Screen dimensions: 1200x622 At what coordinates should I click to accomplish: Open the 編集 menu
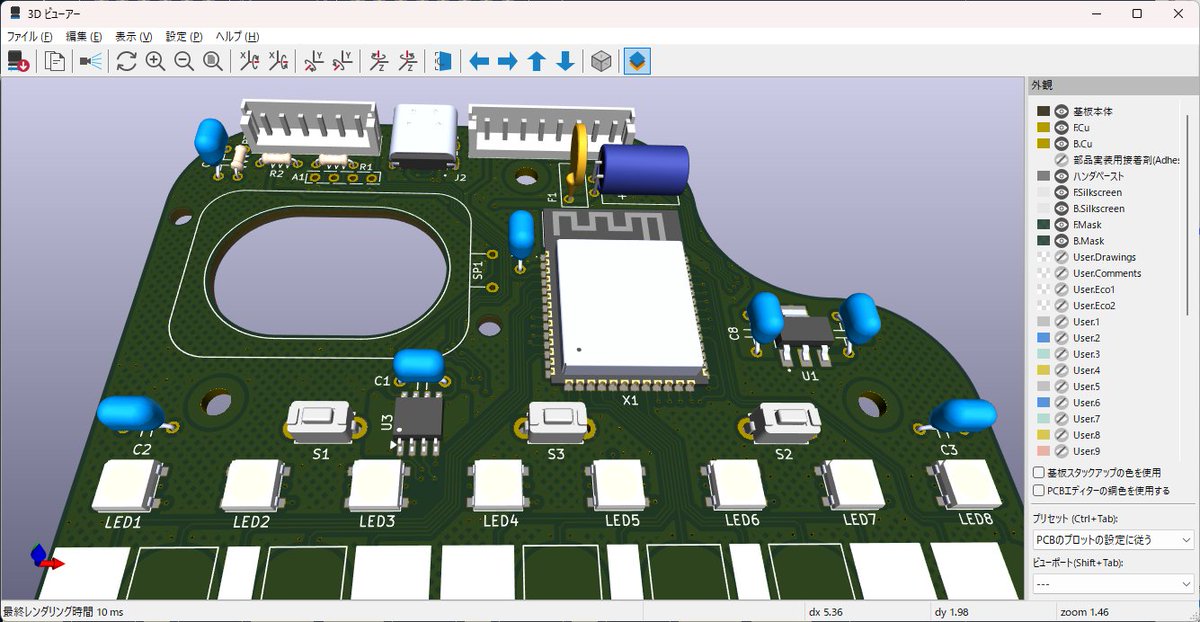tap(84, 36)
